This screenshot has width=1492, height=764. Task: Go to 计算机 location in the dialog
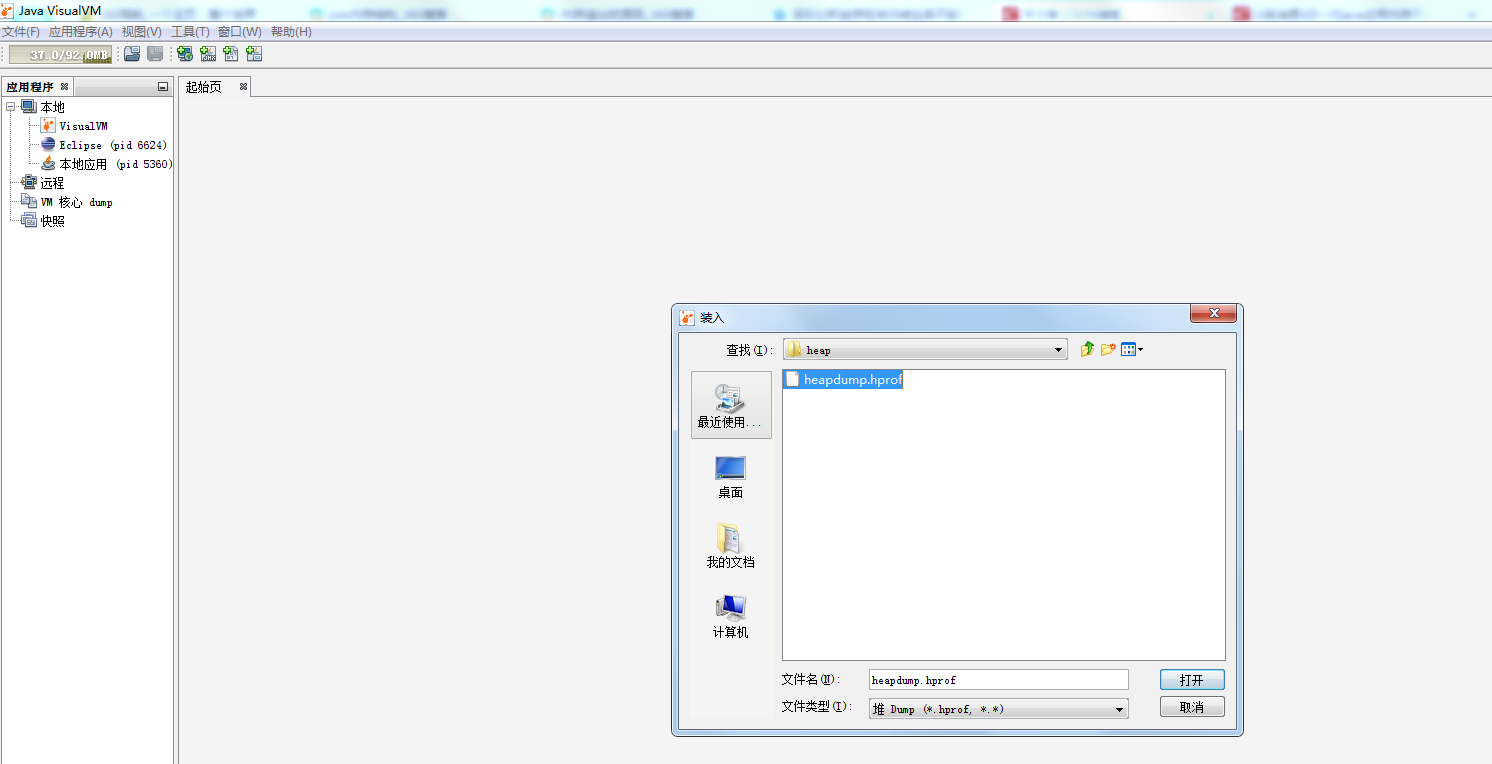click(x=730, y=616)
